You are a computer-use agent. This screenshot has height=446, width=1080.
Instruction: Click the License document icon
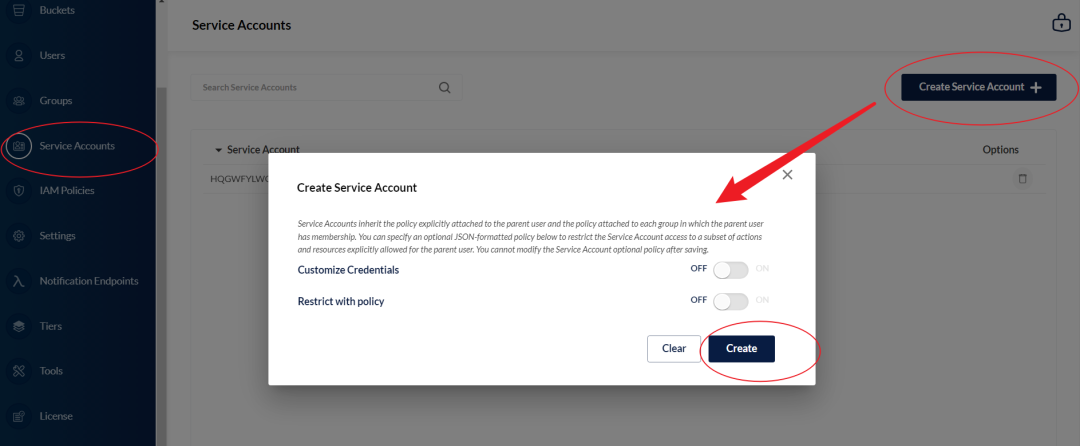[x=19, y=416]
